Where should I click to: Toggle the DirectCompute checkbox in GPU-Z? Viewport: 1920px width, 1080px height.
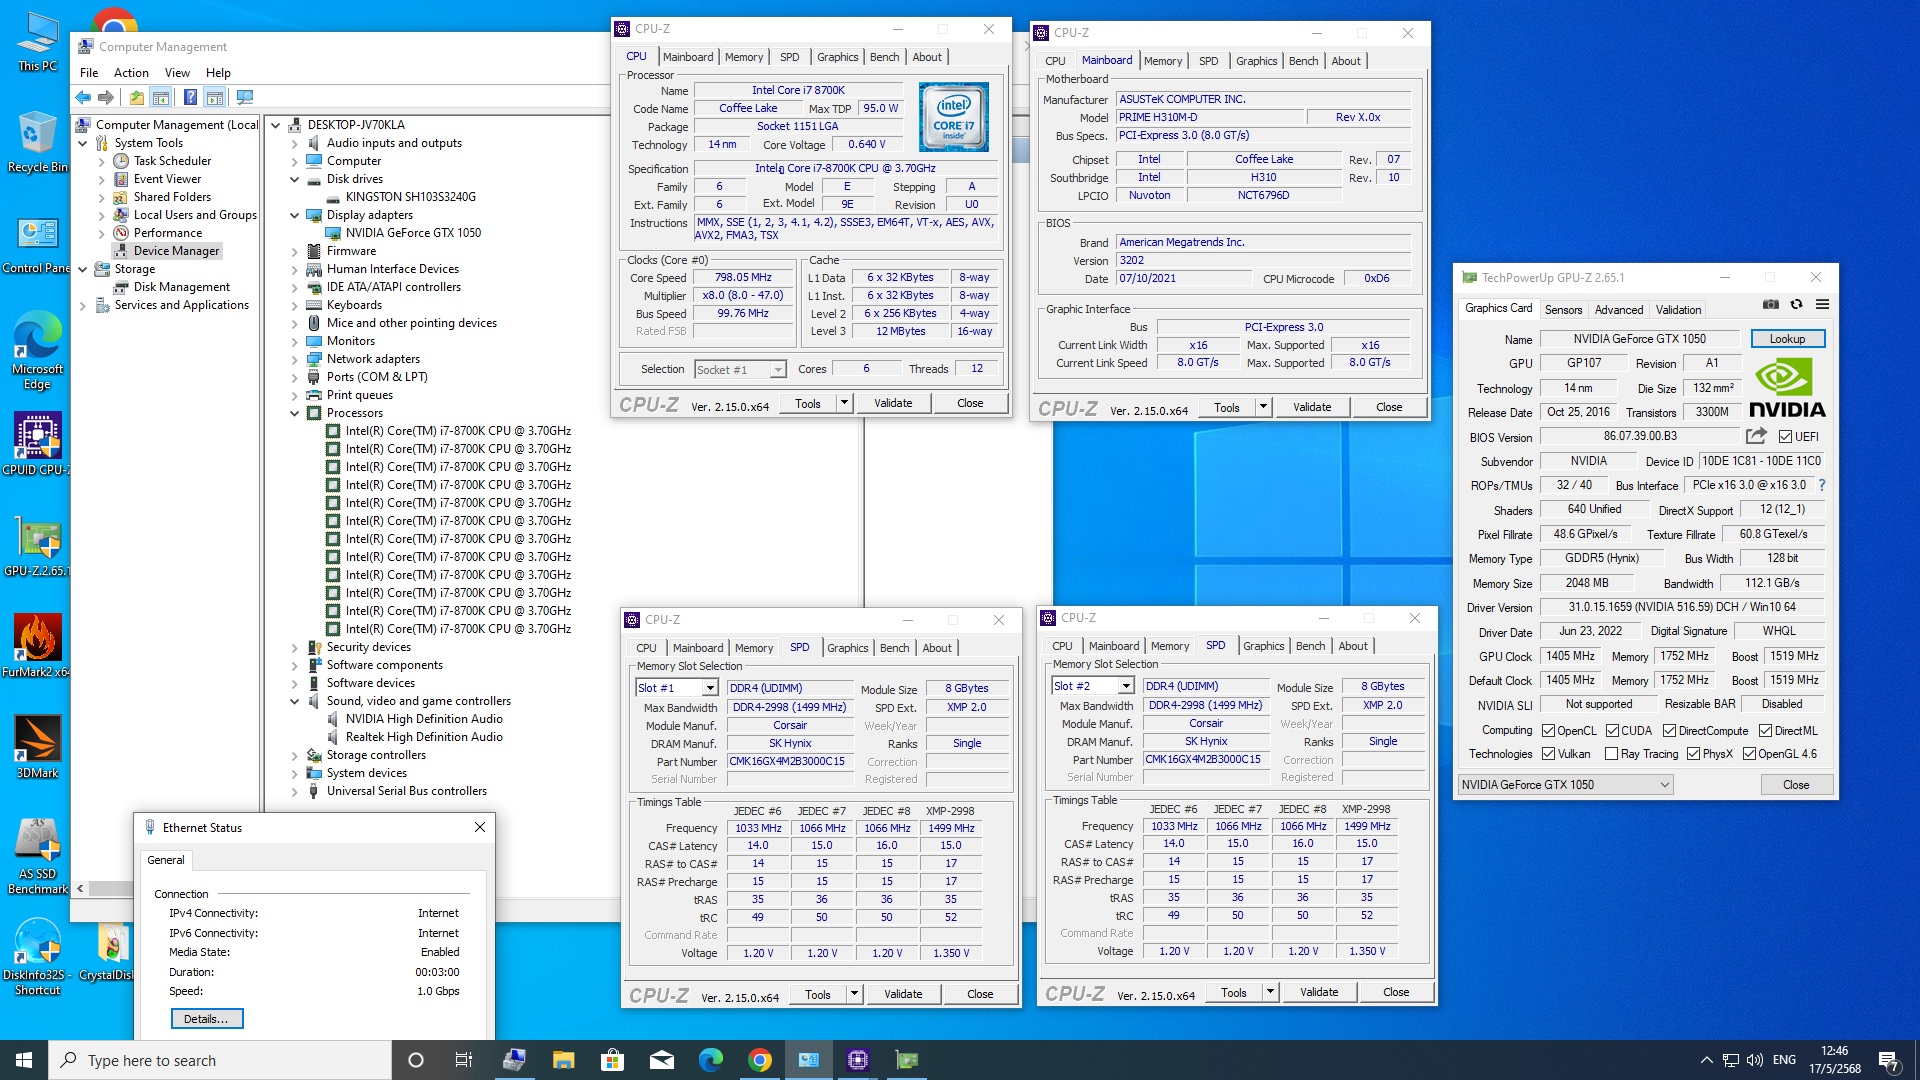pyautogui.click(x=1669, y=731)
